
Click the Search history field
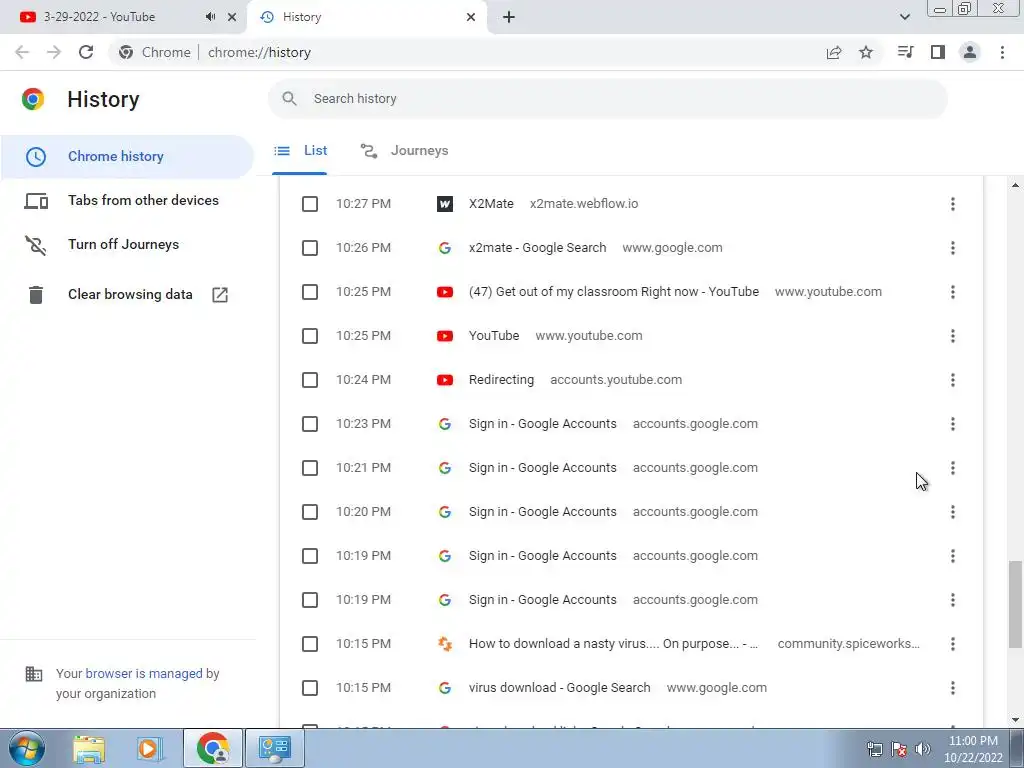click(607, 99)
